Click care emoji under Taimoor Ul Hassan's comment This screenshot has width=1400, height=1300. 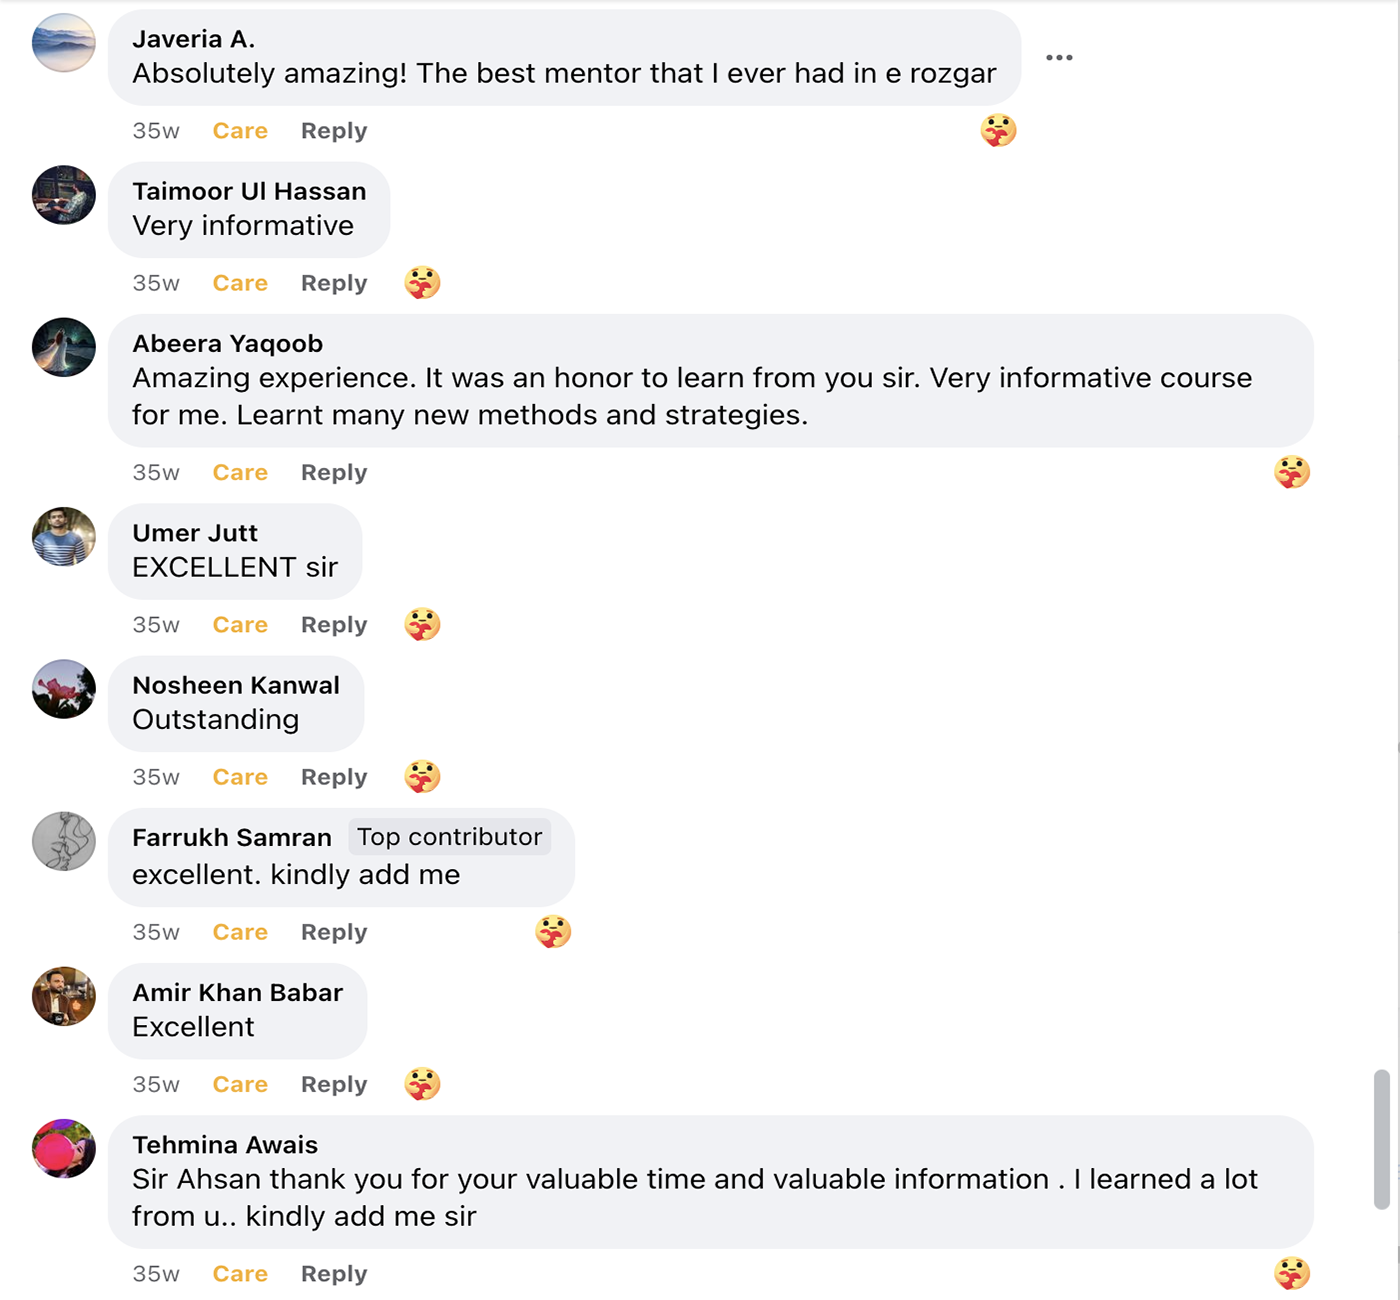422,283
